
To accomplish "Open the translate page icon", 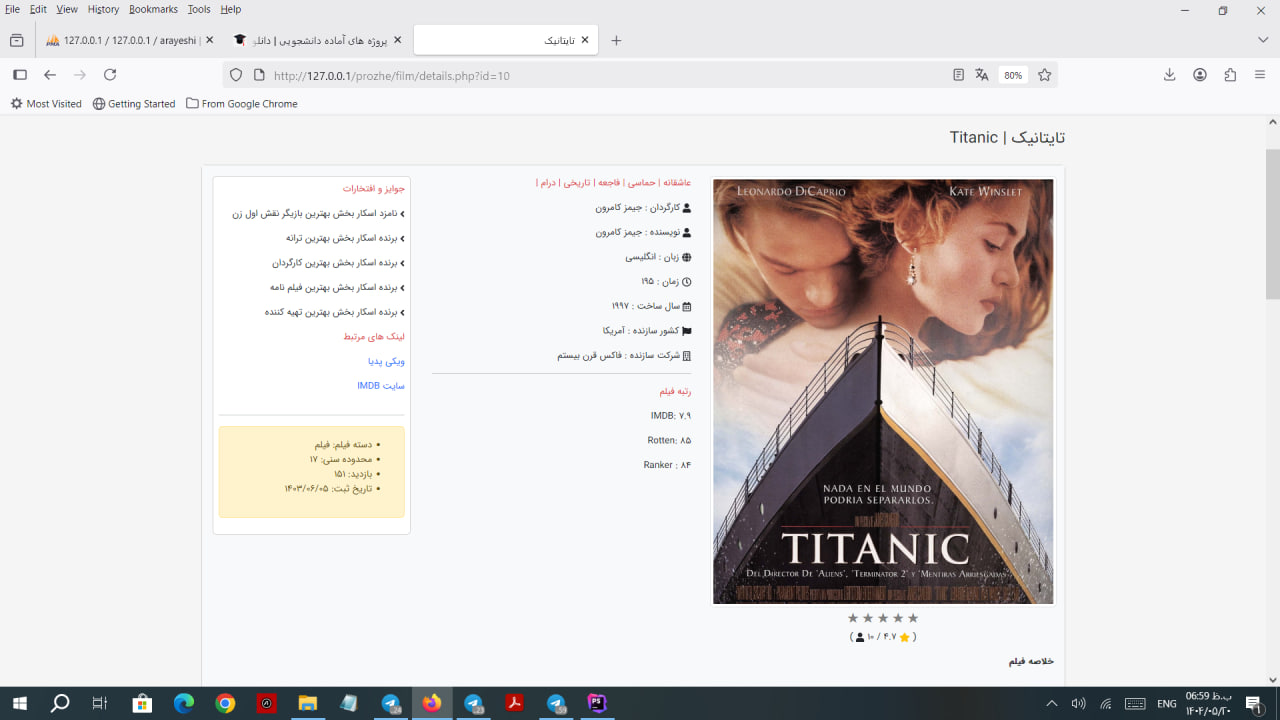I will click(x=982, y=75).
